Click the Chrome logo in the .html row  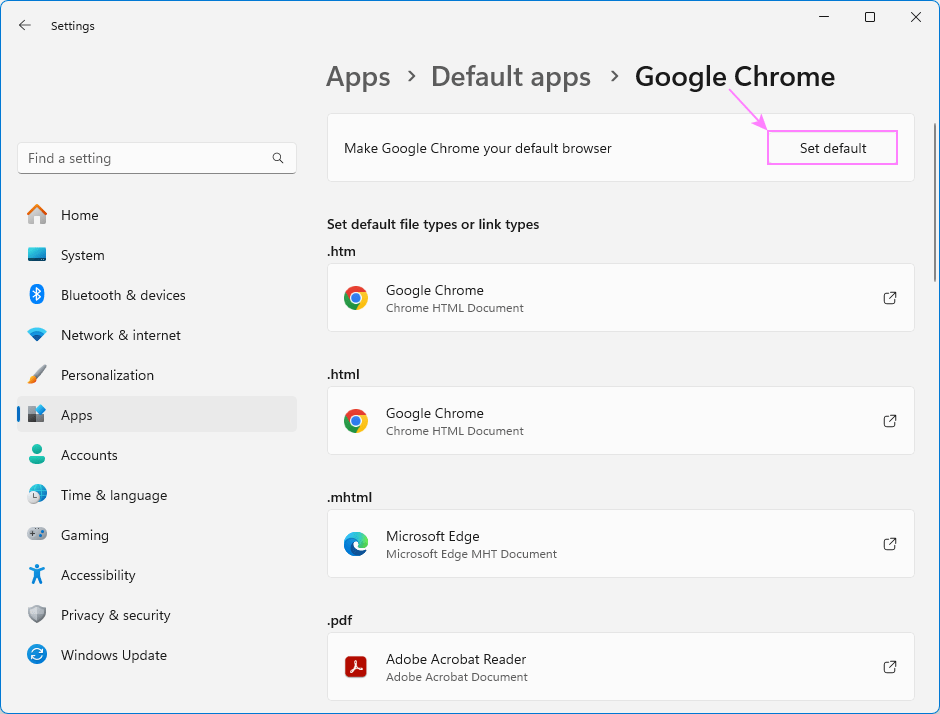355,421
